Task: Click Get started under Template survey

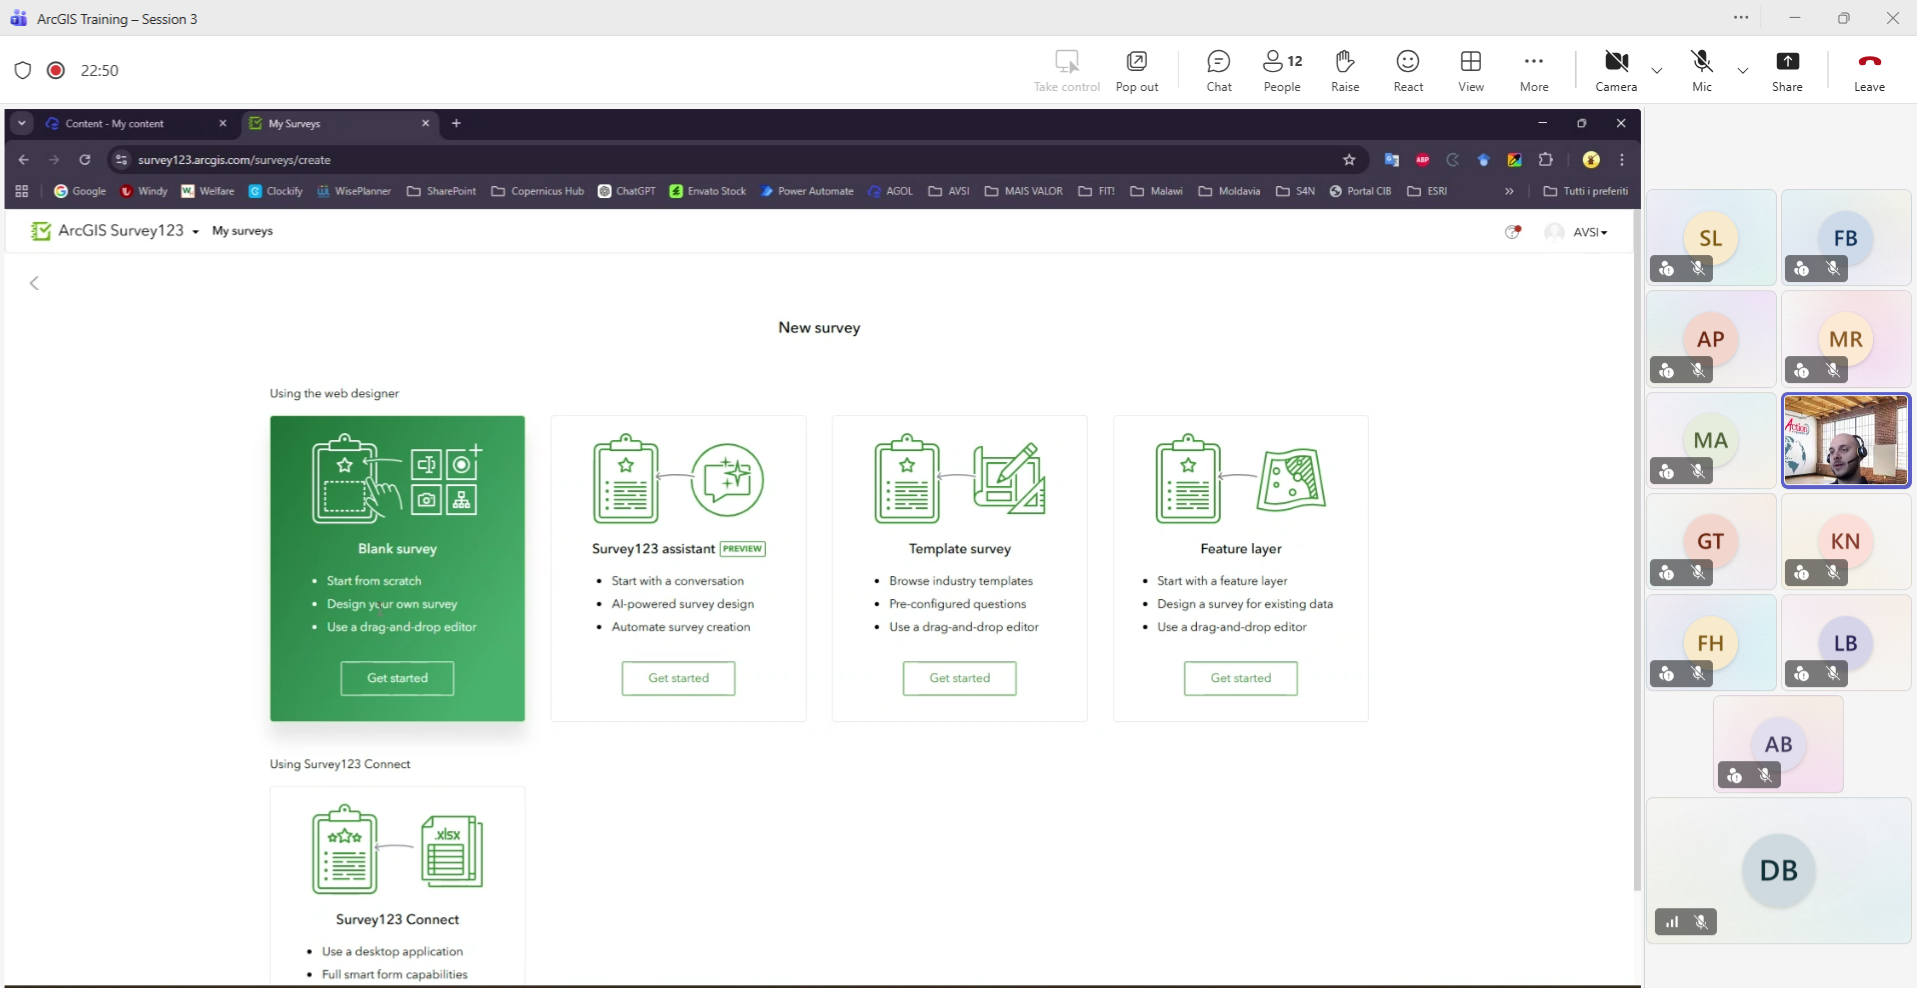Action: click(959, 678)
